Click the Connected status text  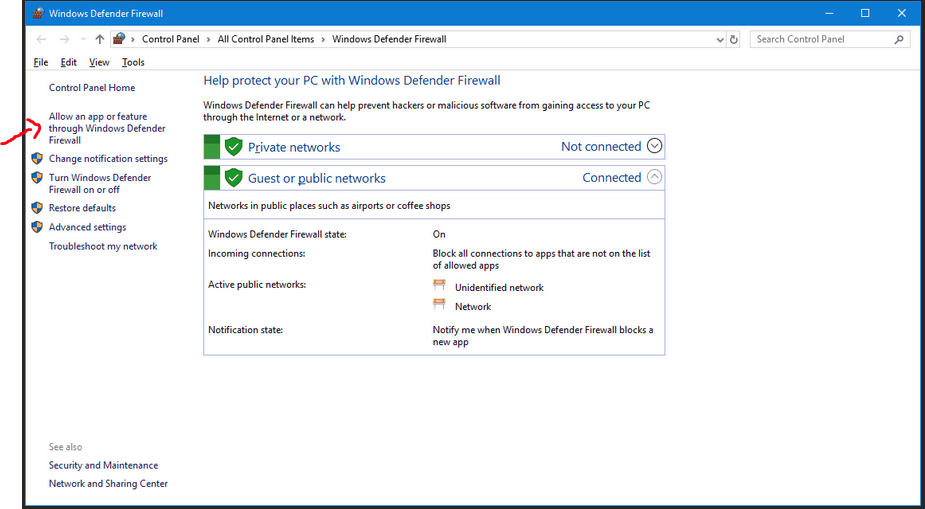pos(612,177)
